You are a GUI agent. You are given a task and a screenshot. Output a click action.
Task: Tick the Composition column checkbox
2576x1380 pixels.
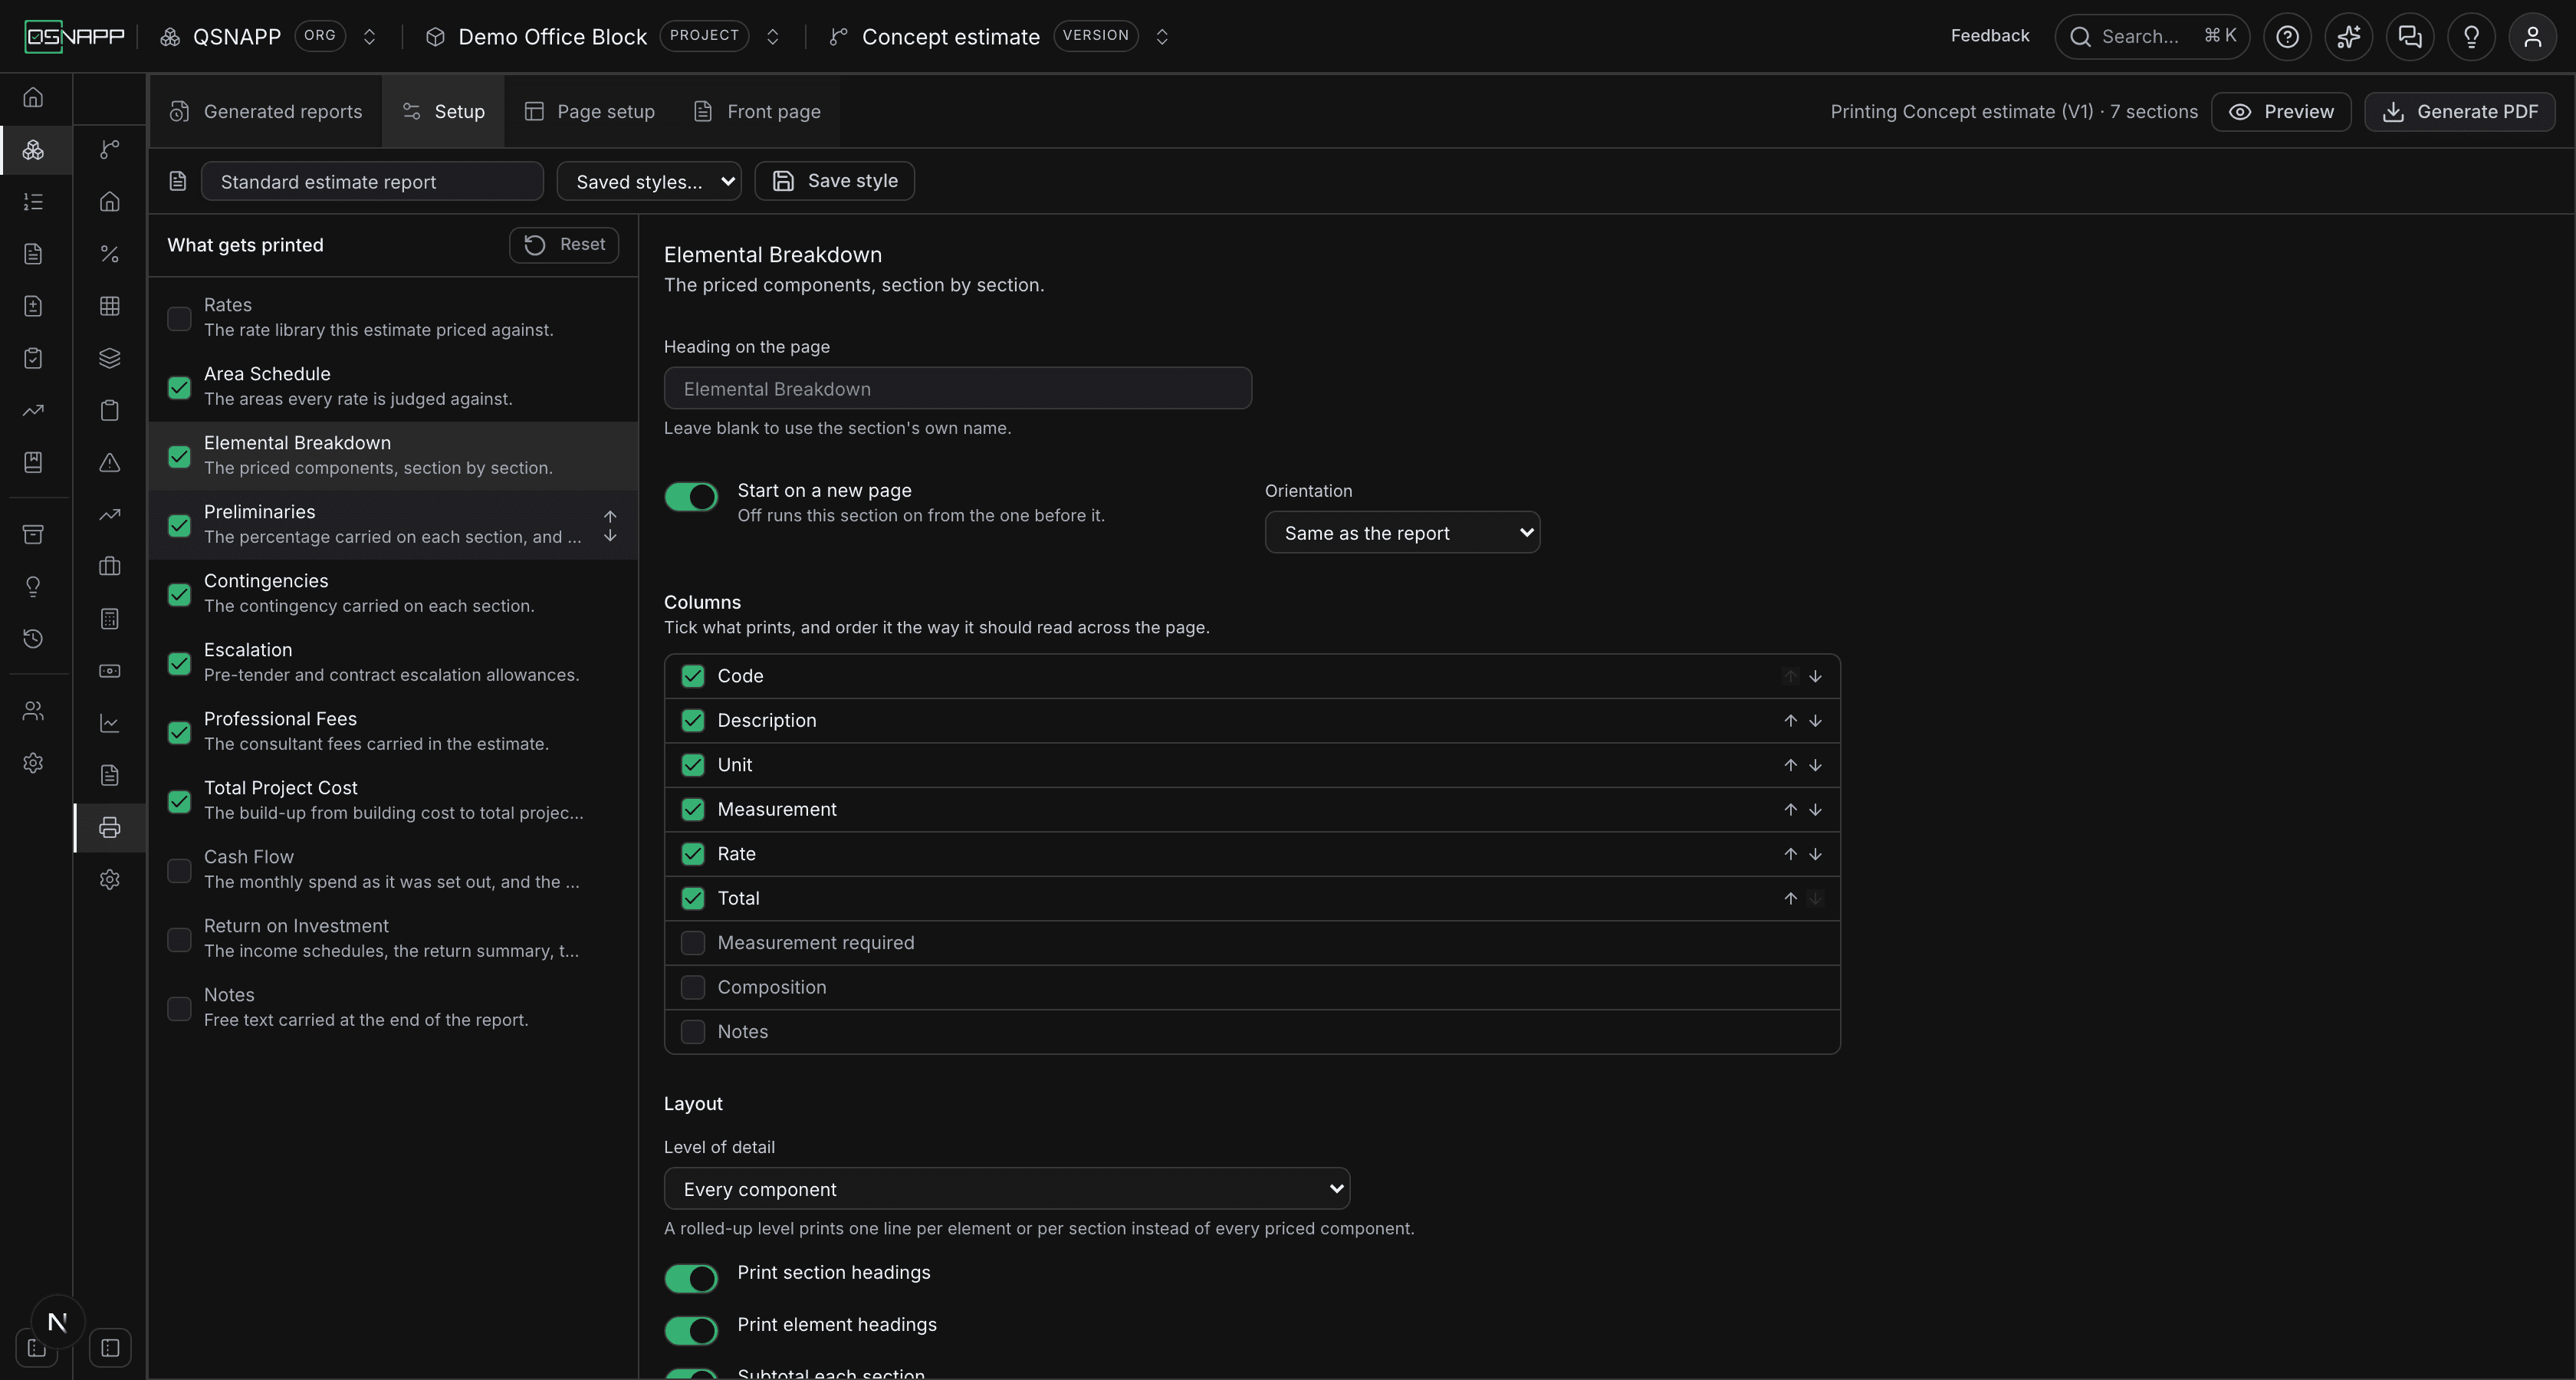pyautogui.click(x=692, y=987)
